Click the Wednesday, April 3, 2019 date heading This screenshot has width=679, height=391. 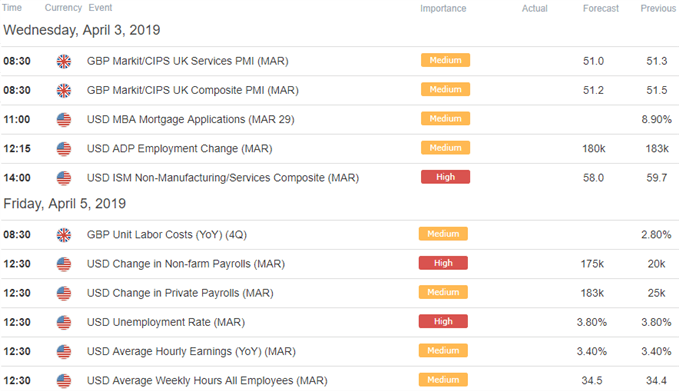click(82, 30)
